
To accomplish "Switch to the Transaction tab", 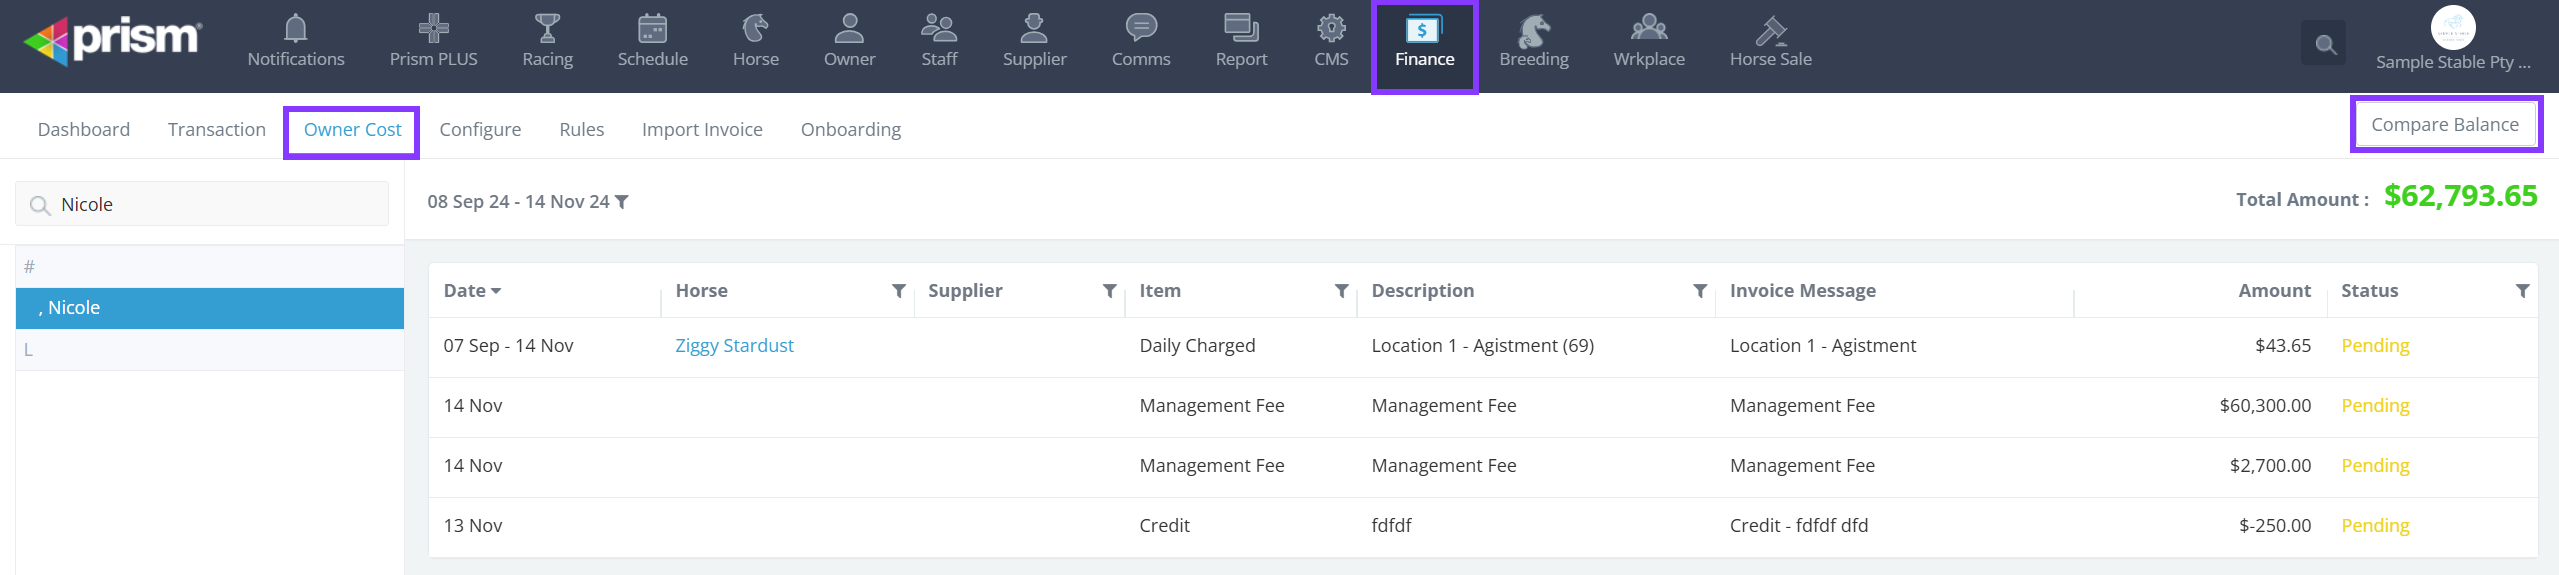I will [216, 130].
